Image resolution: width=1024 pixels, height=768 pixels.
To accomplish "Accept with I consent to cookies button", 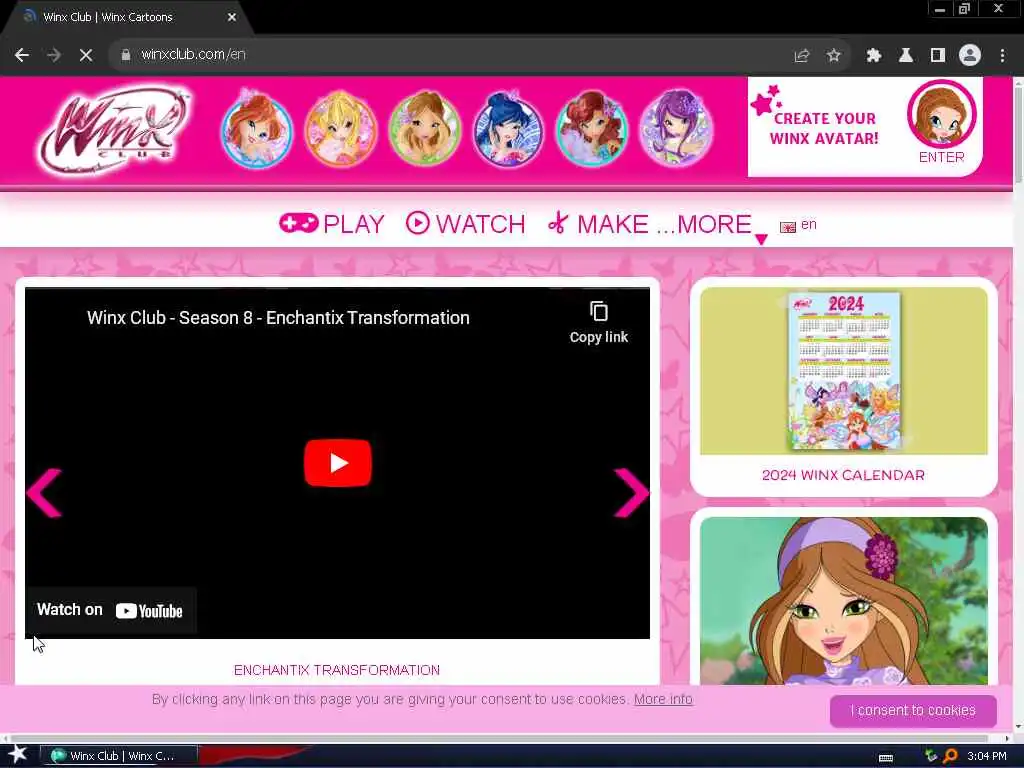I will point(913,711).
